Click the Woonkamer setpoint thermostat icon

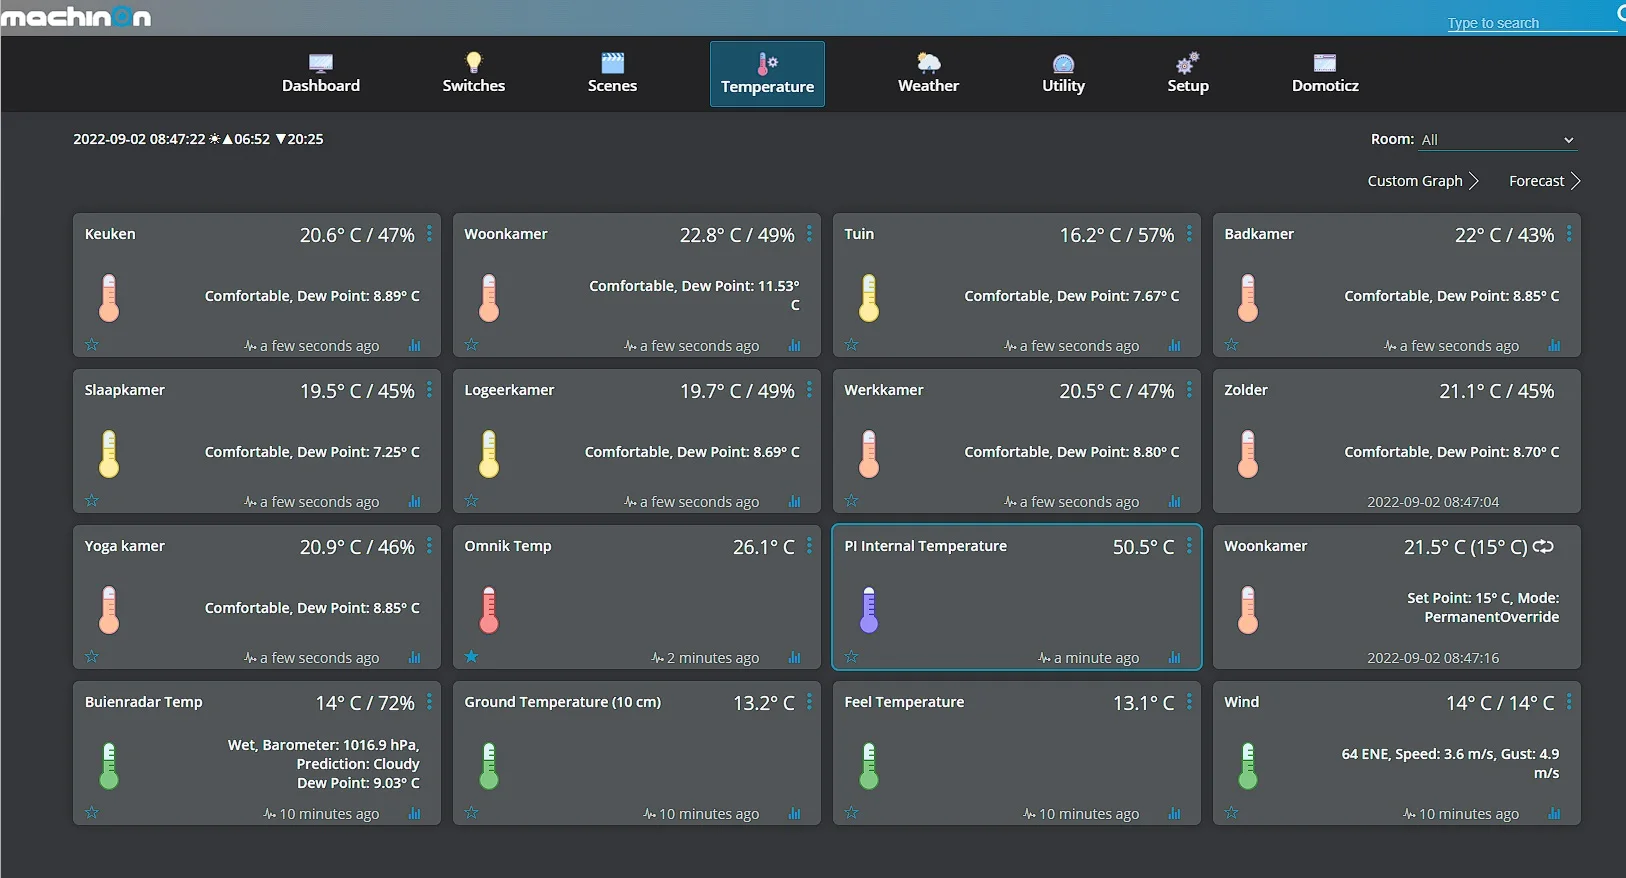[1248, 610]
